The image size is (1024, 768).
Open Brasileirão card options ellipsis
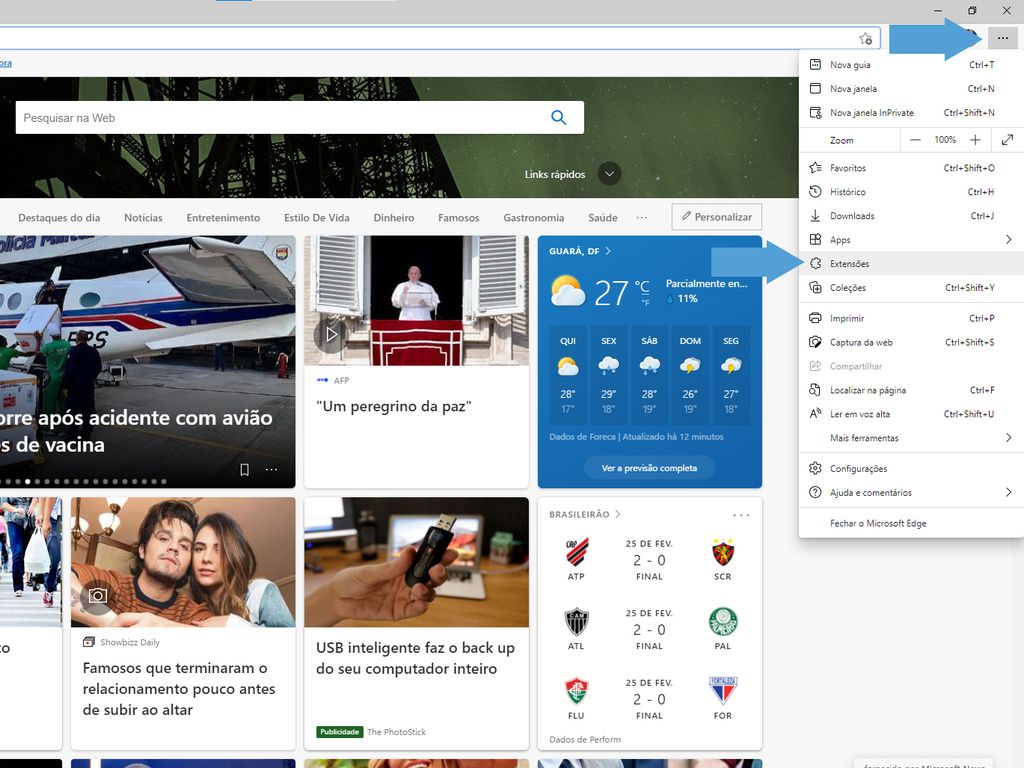coord(741,515)
